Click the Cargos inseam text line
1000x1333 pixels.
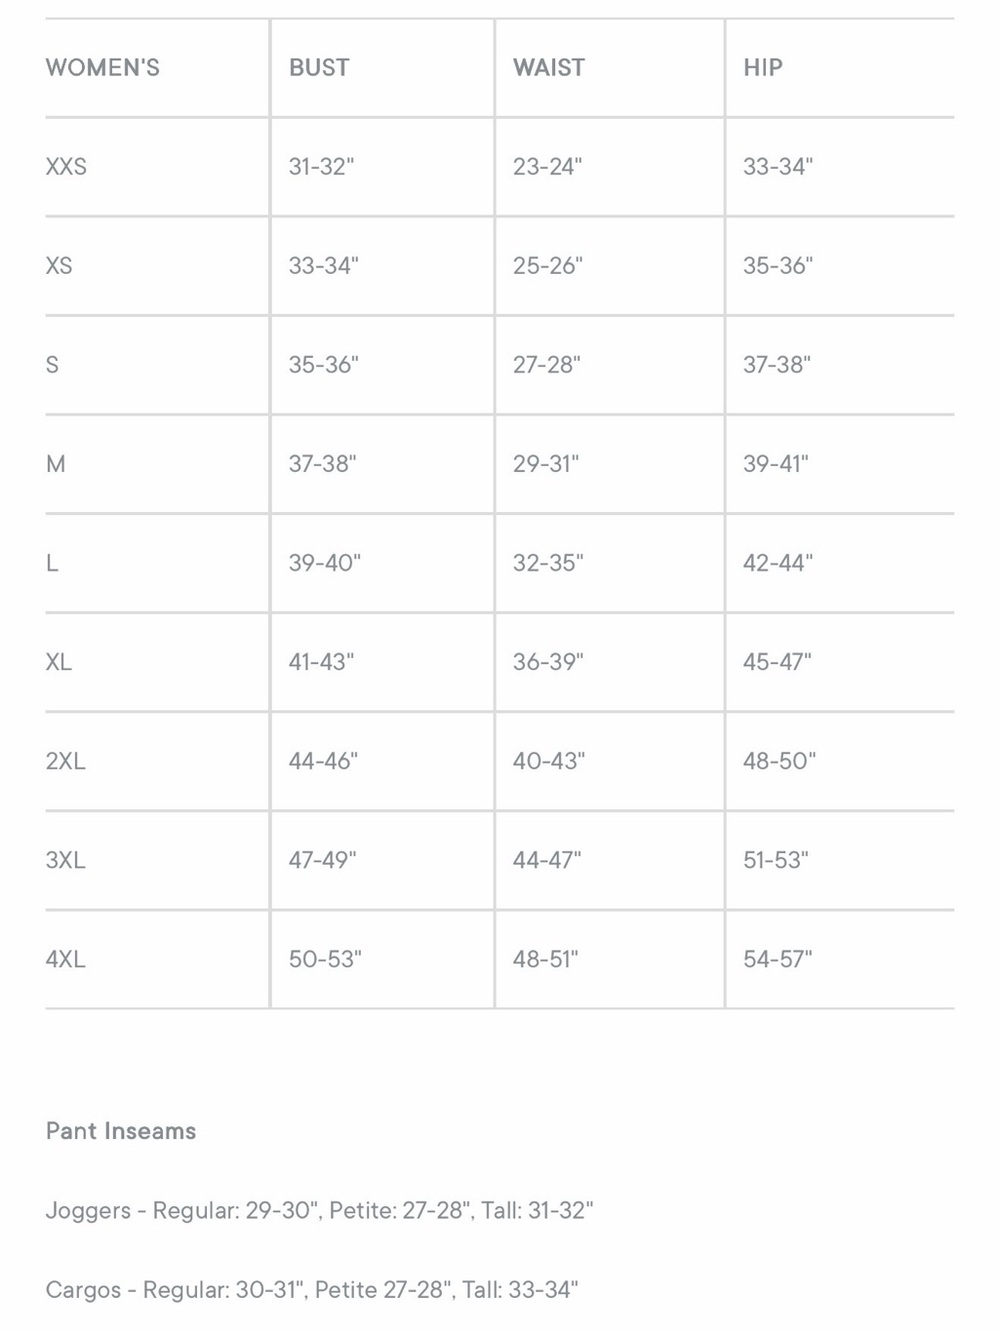312,1290
